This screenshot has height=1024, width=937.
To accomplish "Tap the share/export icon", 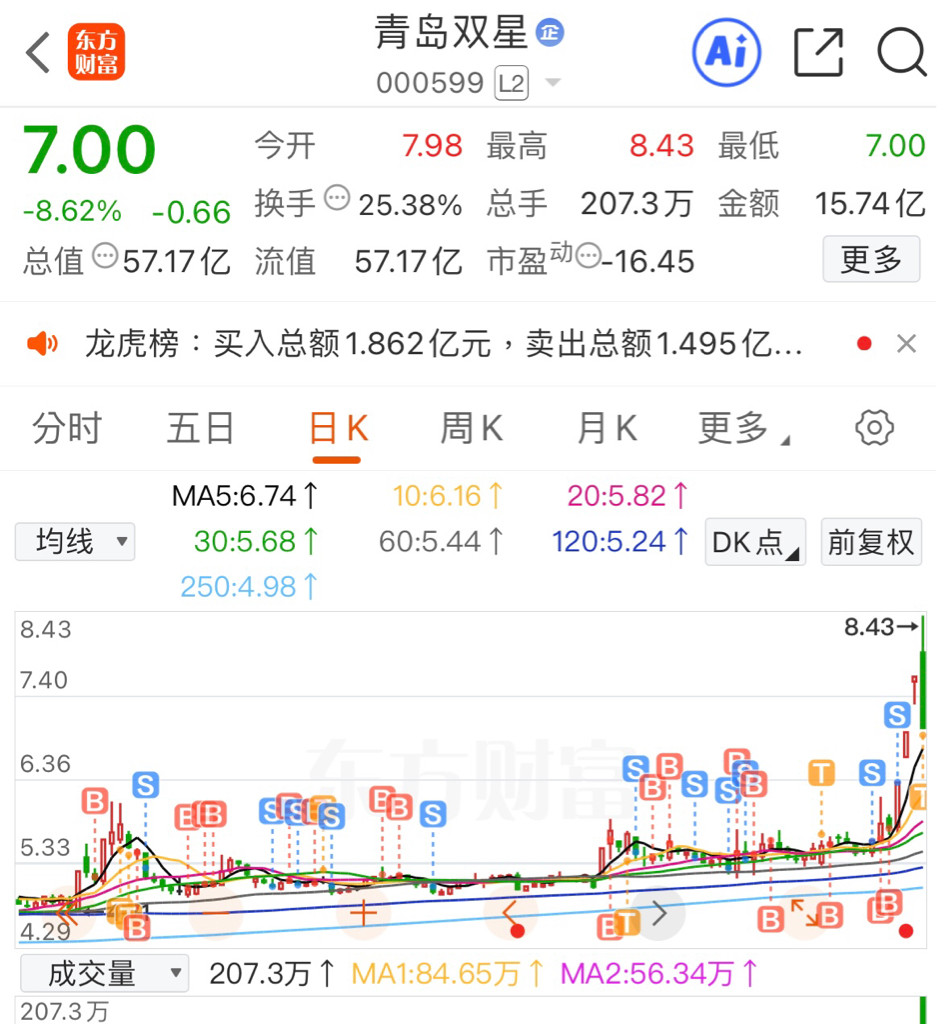I will [818, 52].
